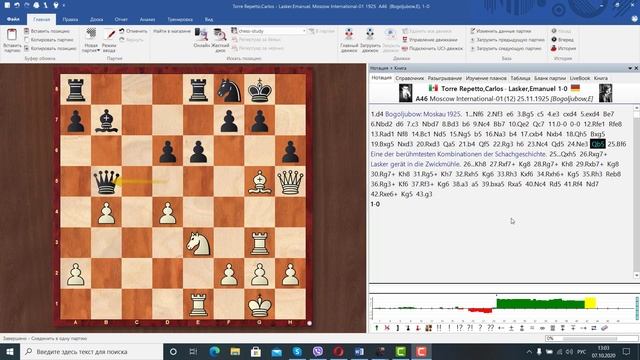Open the Бланк партии tab
Screen dimensions: 640x360
click(550, 78)
